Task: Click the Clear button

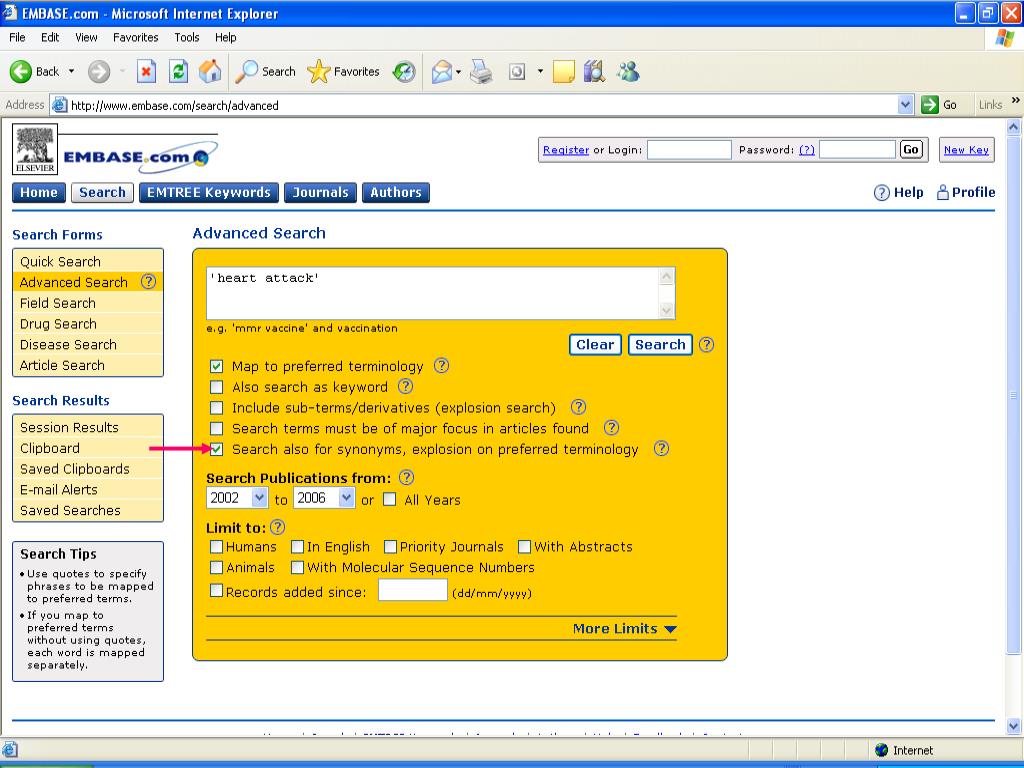Action: [595, 345]
